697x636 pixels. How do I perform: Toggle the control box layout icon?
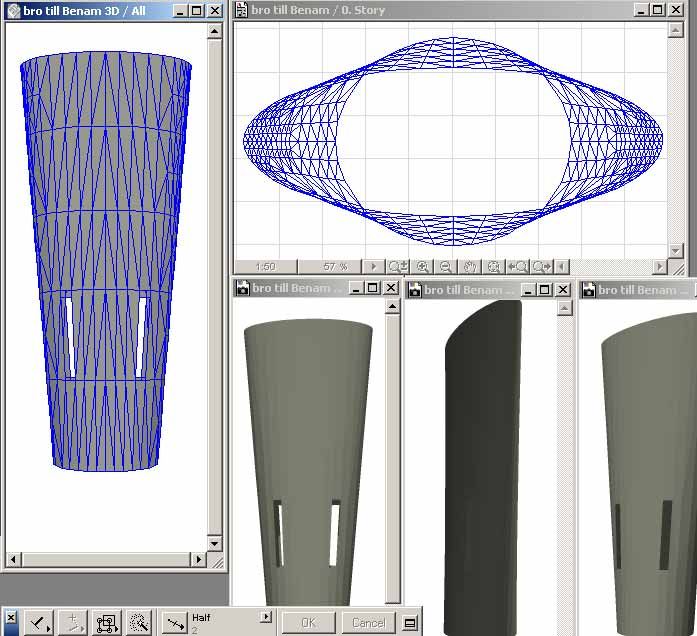(410, 623)
